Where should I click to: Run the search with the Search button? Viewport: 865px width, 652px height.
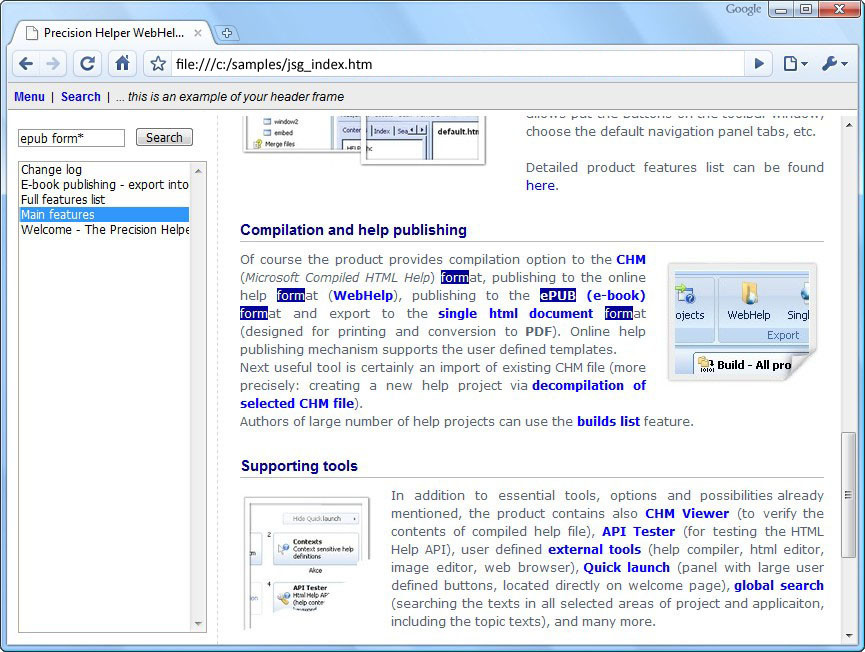click(x=164, y=137)
